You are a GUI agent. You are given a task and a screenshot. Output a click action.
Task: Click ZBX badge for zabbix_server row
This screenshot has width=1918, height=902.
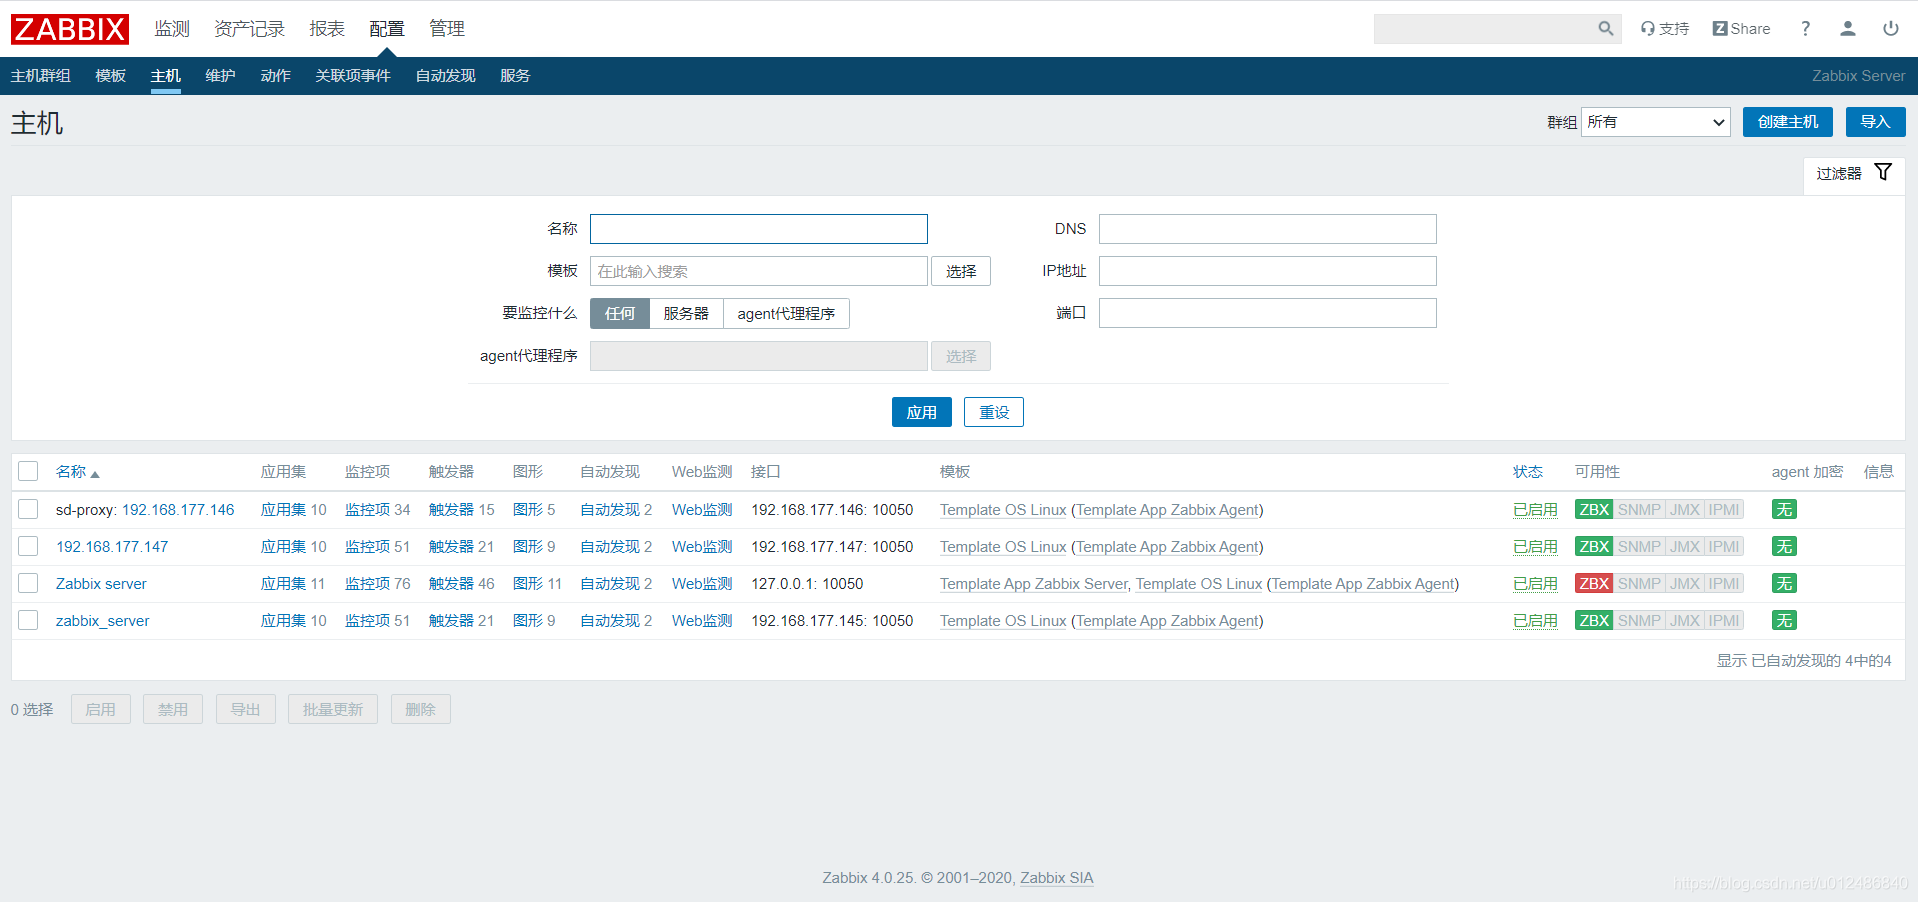(x=1594, y=621)
